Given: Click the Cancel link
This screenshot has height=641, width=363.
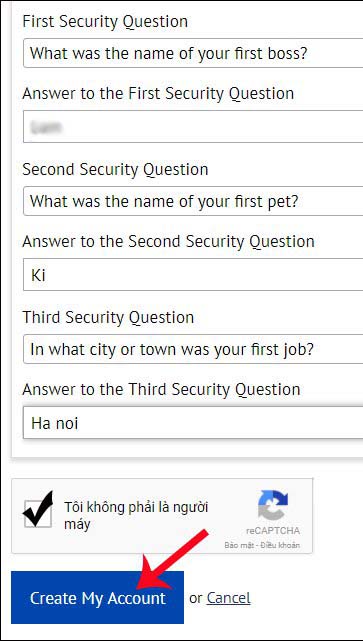Looking at the screenshot, I should (229, 598).
